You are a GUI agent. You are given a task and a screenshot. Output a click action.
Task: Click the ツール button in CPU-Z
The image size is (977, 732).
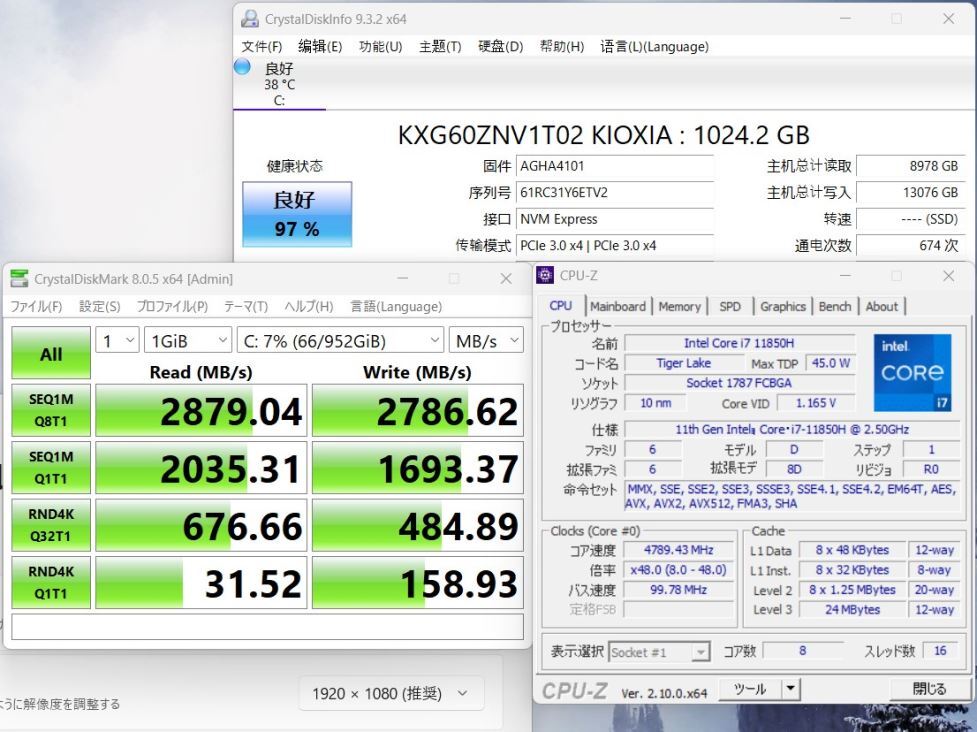click(750, 689)
